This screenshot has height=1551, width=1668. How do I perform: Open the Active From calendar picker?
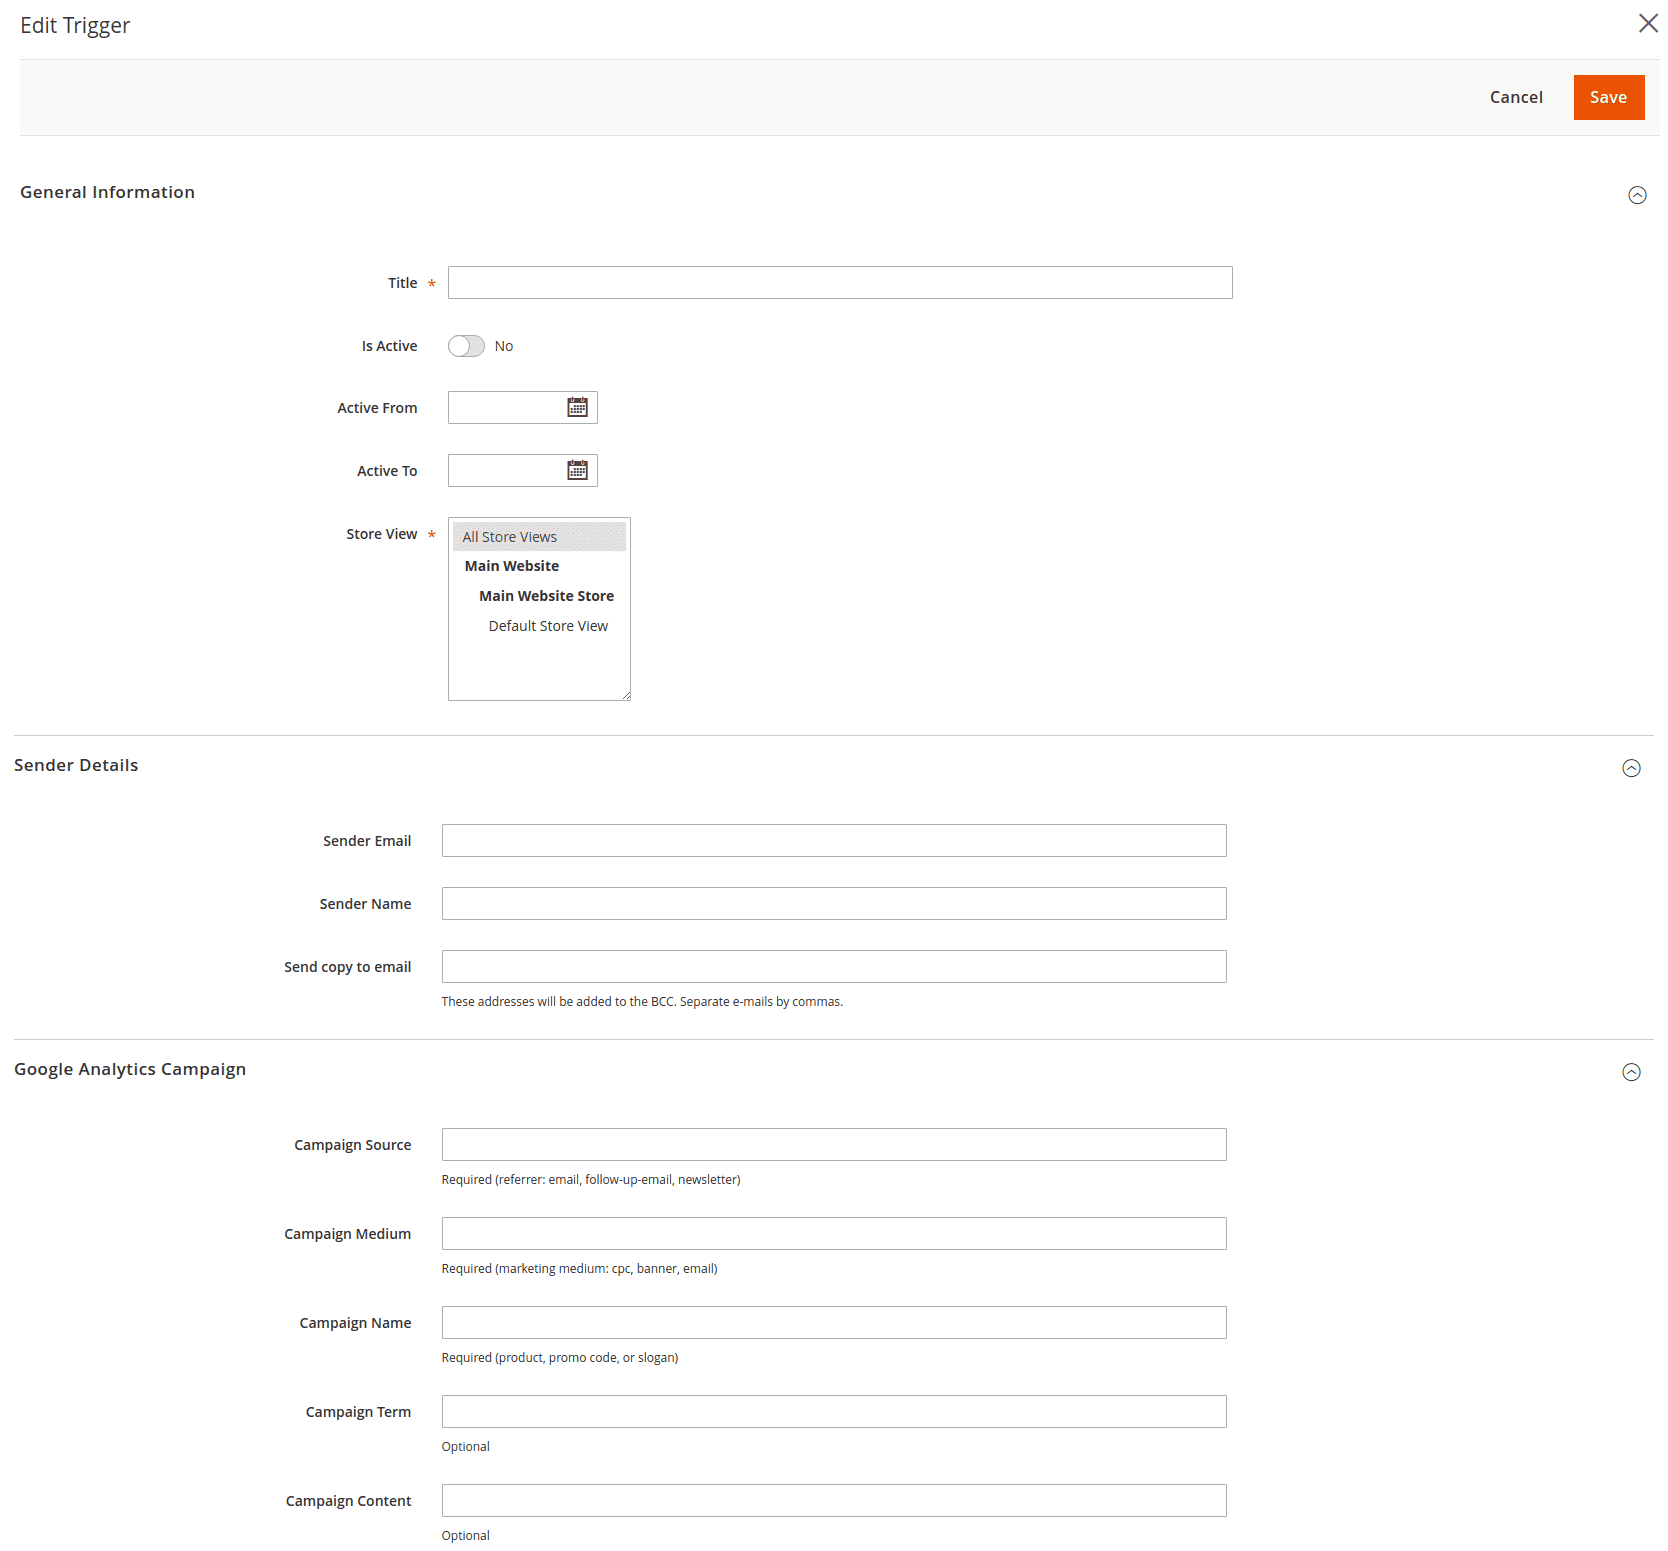(x=577, y=407)
